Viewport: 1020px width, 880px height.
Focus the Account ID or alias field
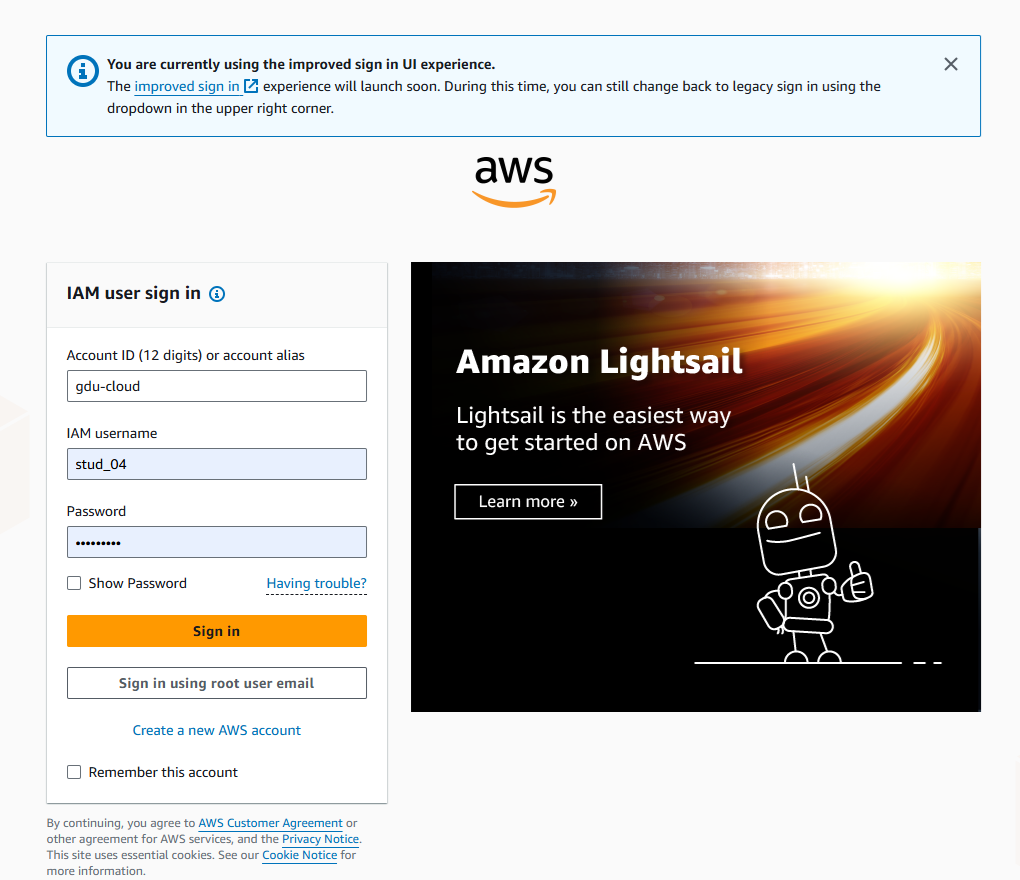[217, 386]
